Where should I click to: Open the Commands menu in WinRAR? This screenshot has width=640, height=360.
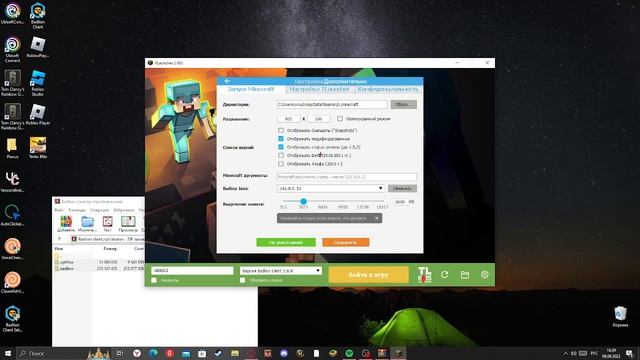(77, 210)
